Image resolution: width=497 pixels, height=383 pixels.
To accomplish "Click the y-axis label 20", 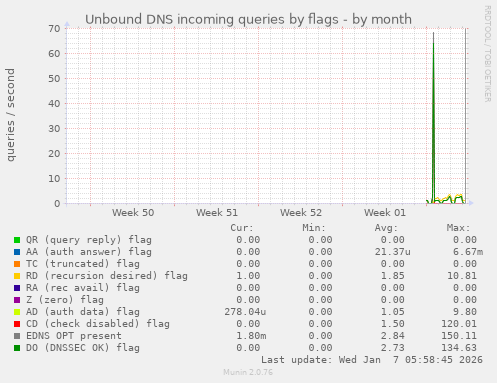I will coord(54,154).
